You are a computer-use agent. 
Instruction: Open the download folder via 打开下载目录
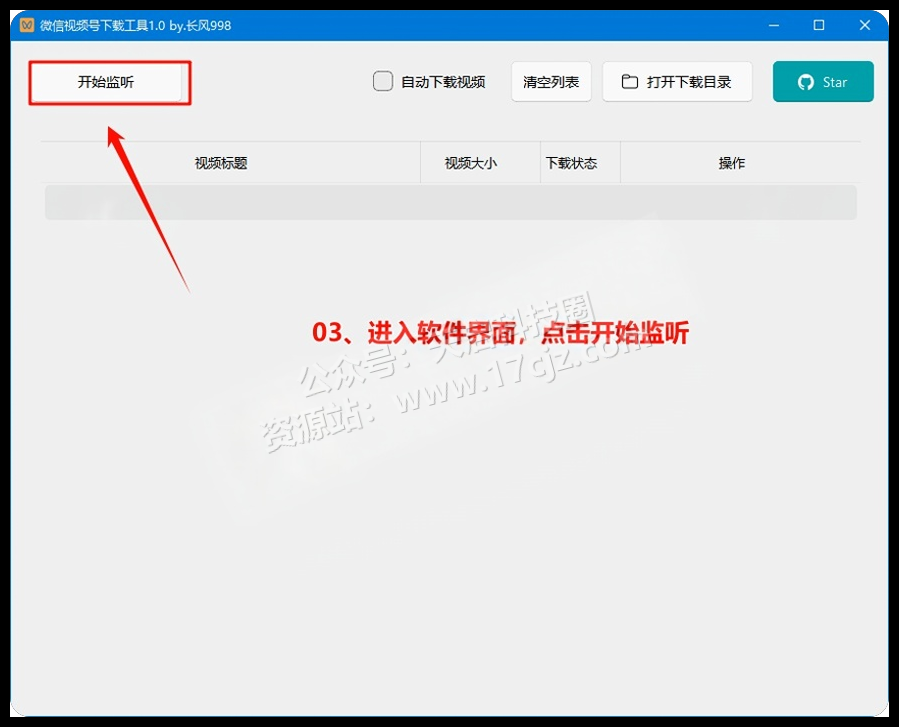coord(677,82)
